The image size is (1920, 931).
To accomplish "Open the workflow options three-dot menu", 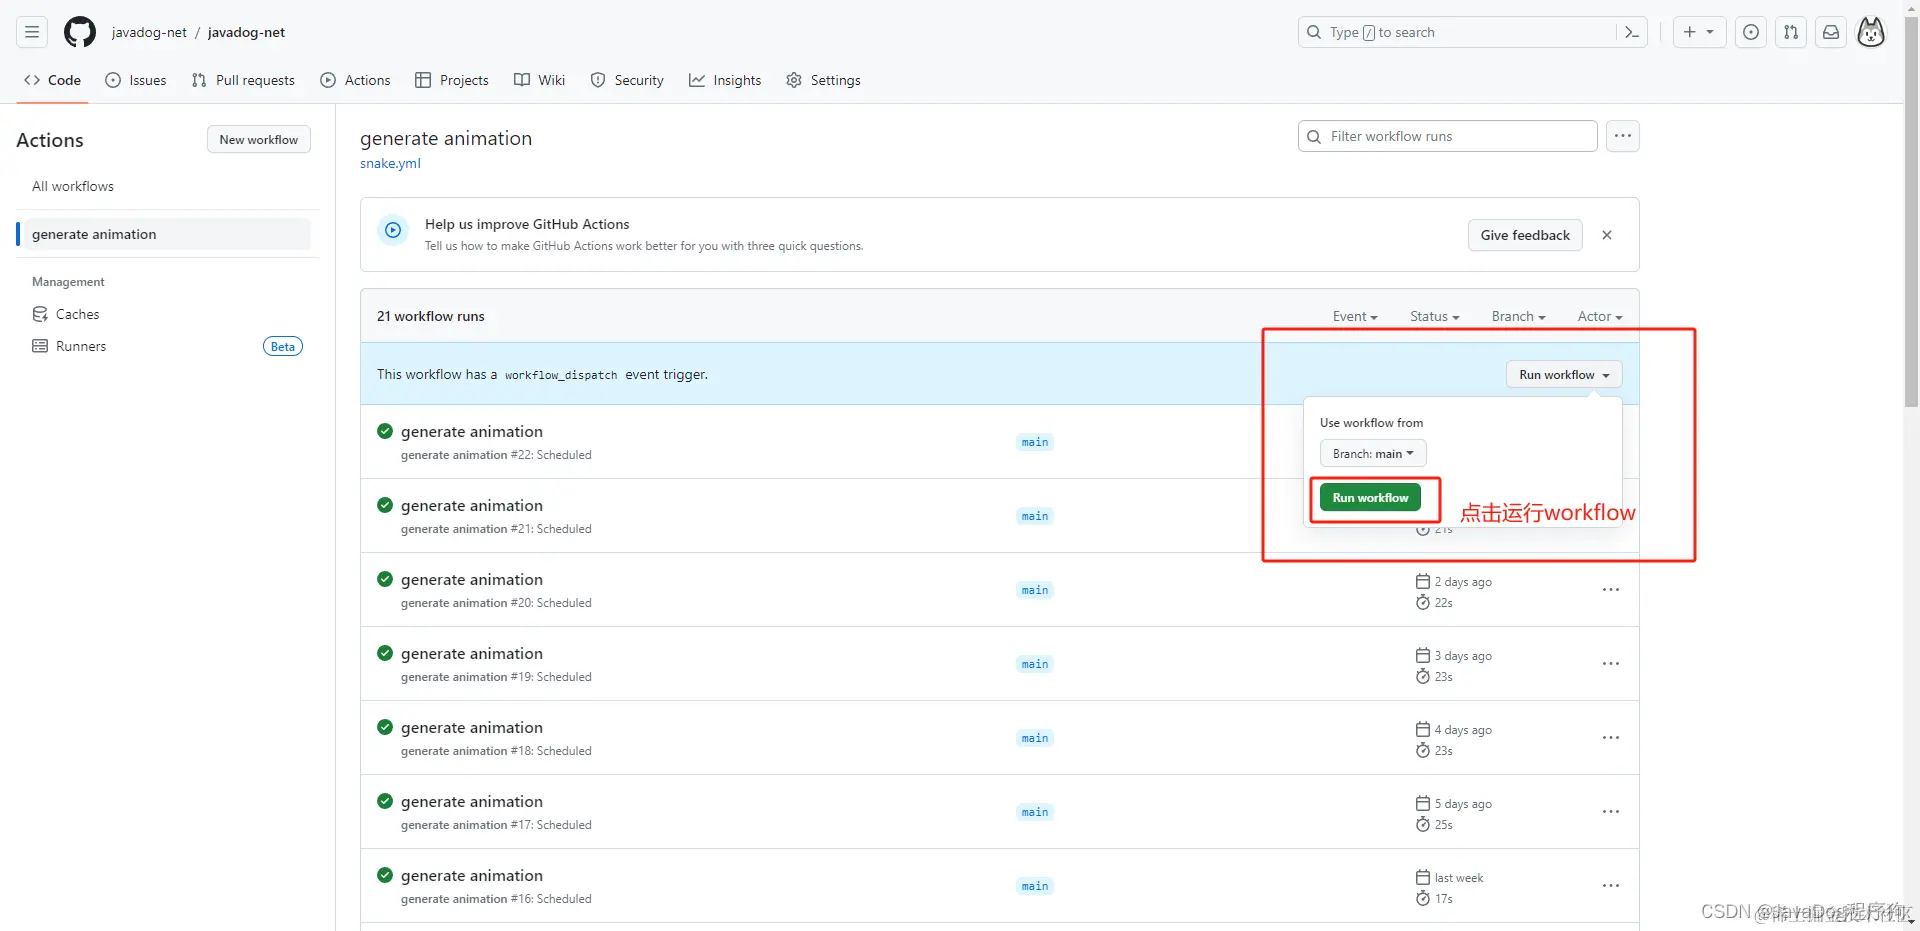I will [x=1622, y=136].
